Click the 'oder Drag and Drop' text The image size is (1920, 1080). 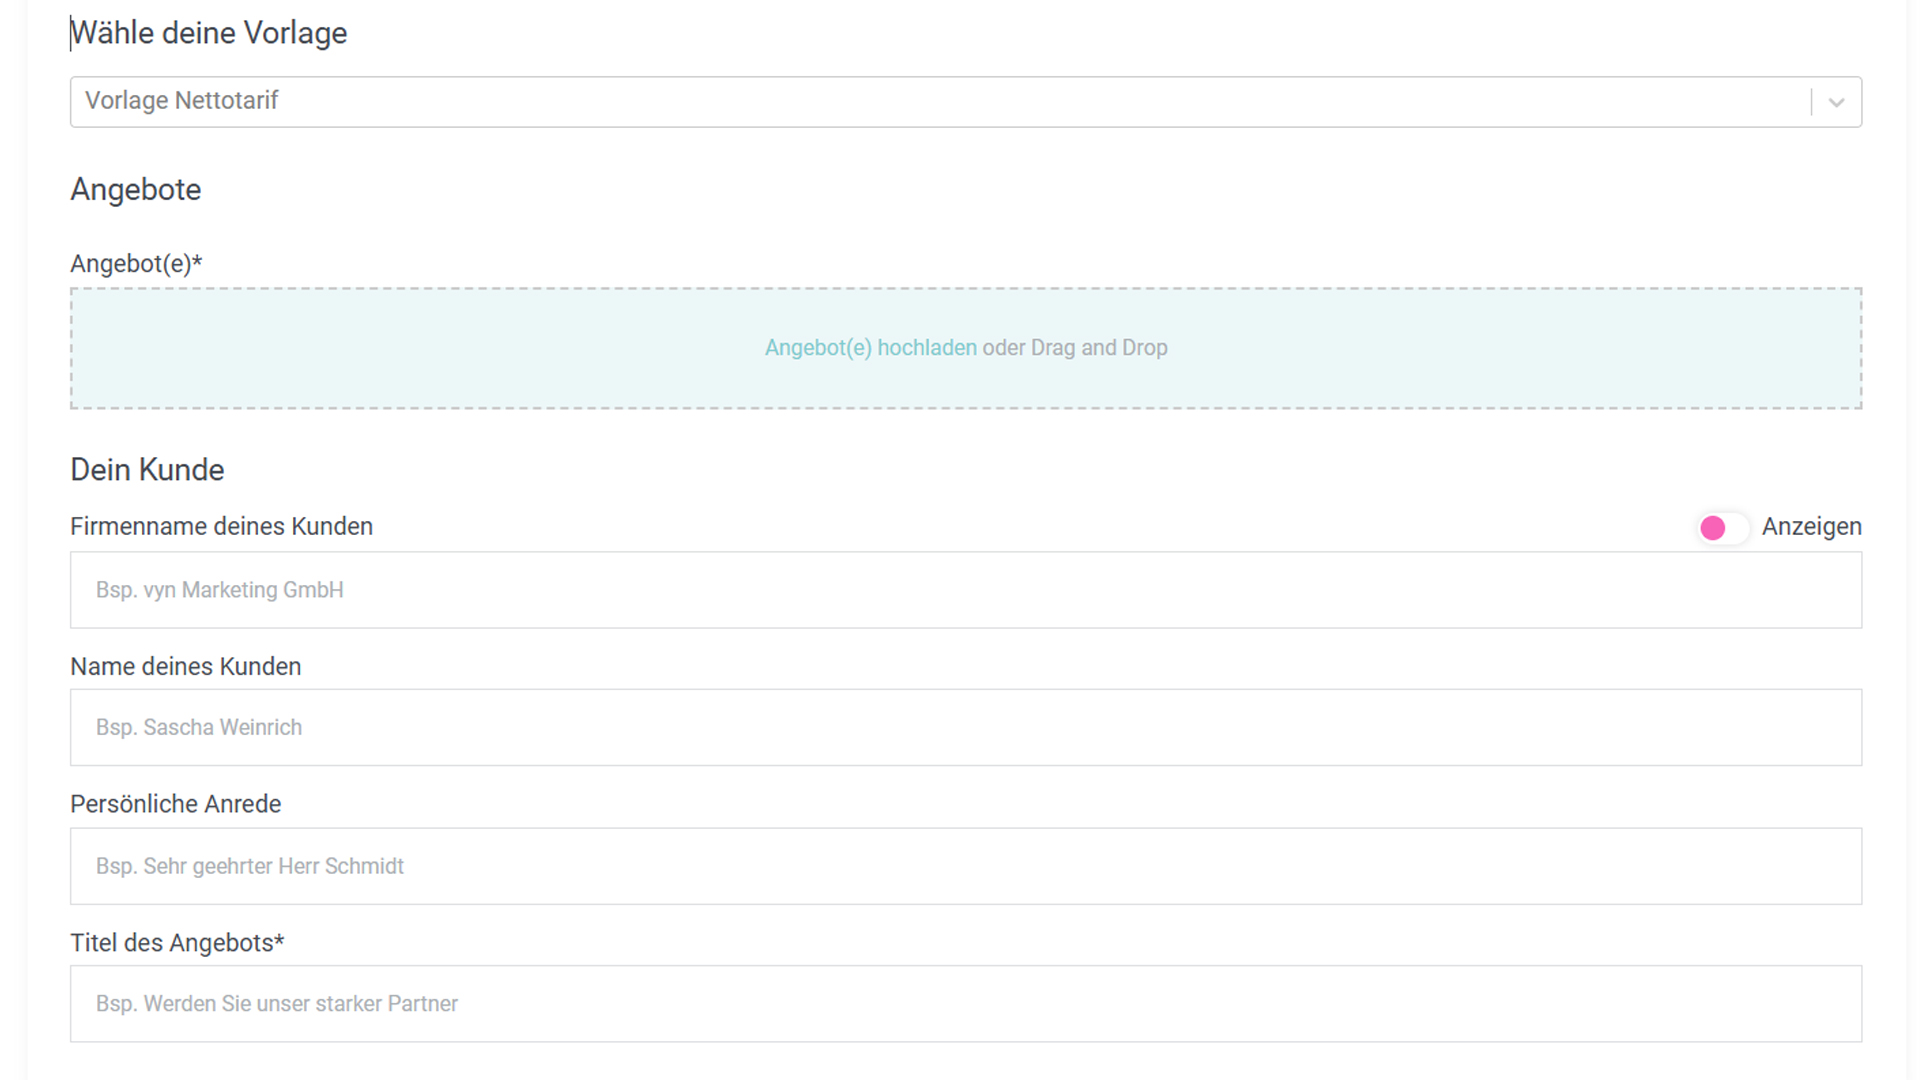(x=1074, y=348)
